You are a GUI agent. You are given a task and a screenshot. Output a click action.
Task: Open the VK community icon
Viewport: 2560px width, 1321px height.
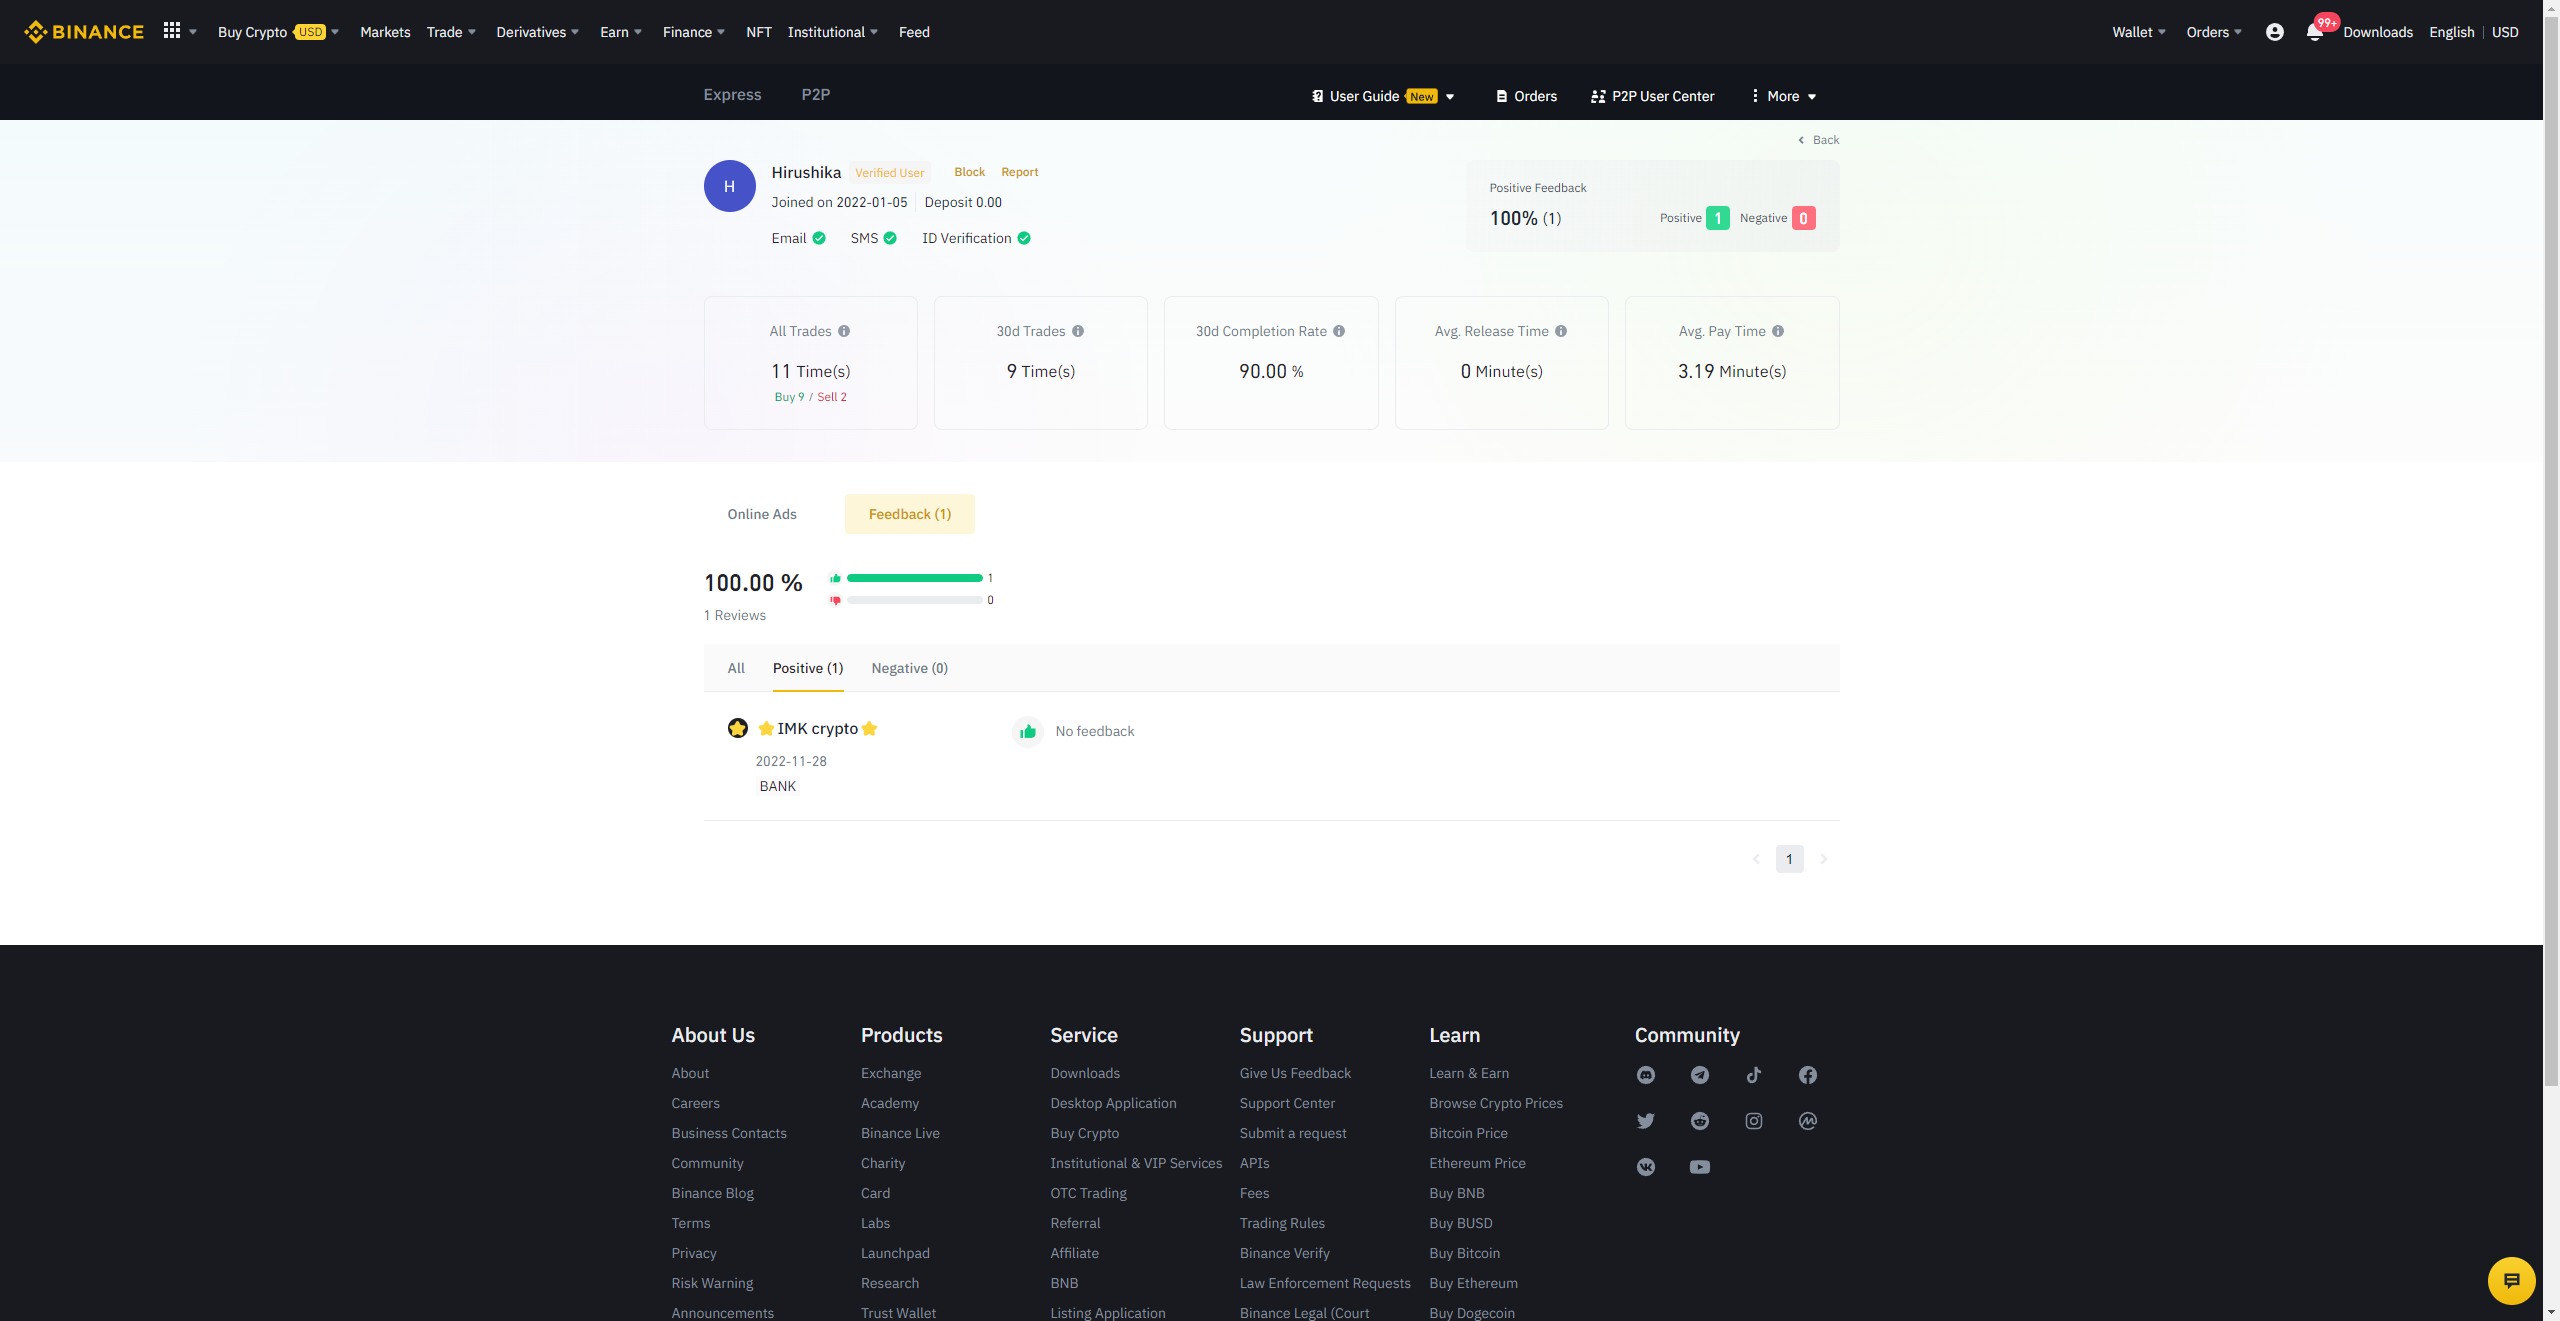point(1646,1167)
